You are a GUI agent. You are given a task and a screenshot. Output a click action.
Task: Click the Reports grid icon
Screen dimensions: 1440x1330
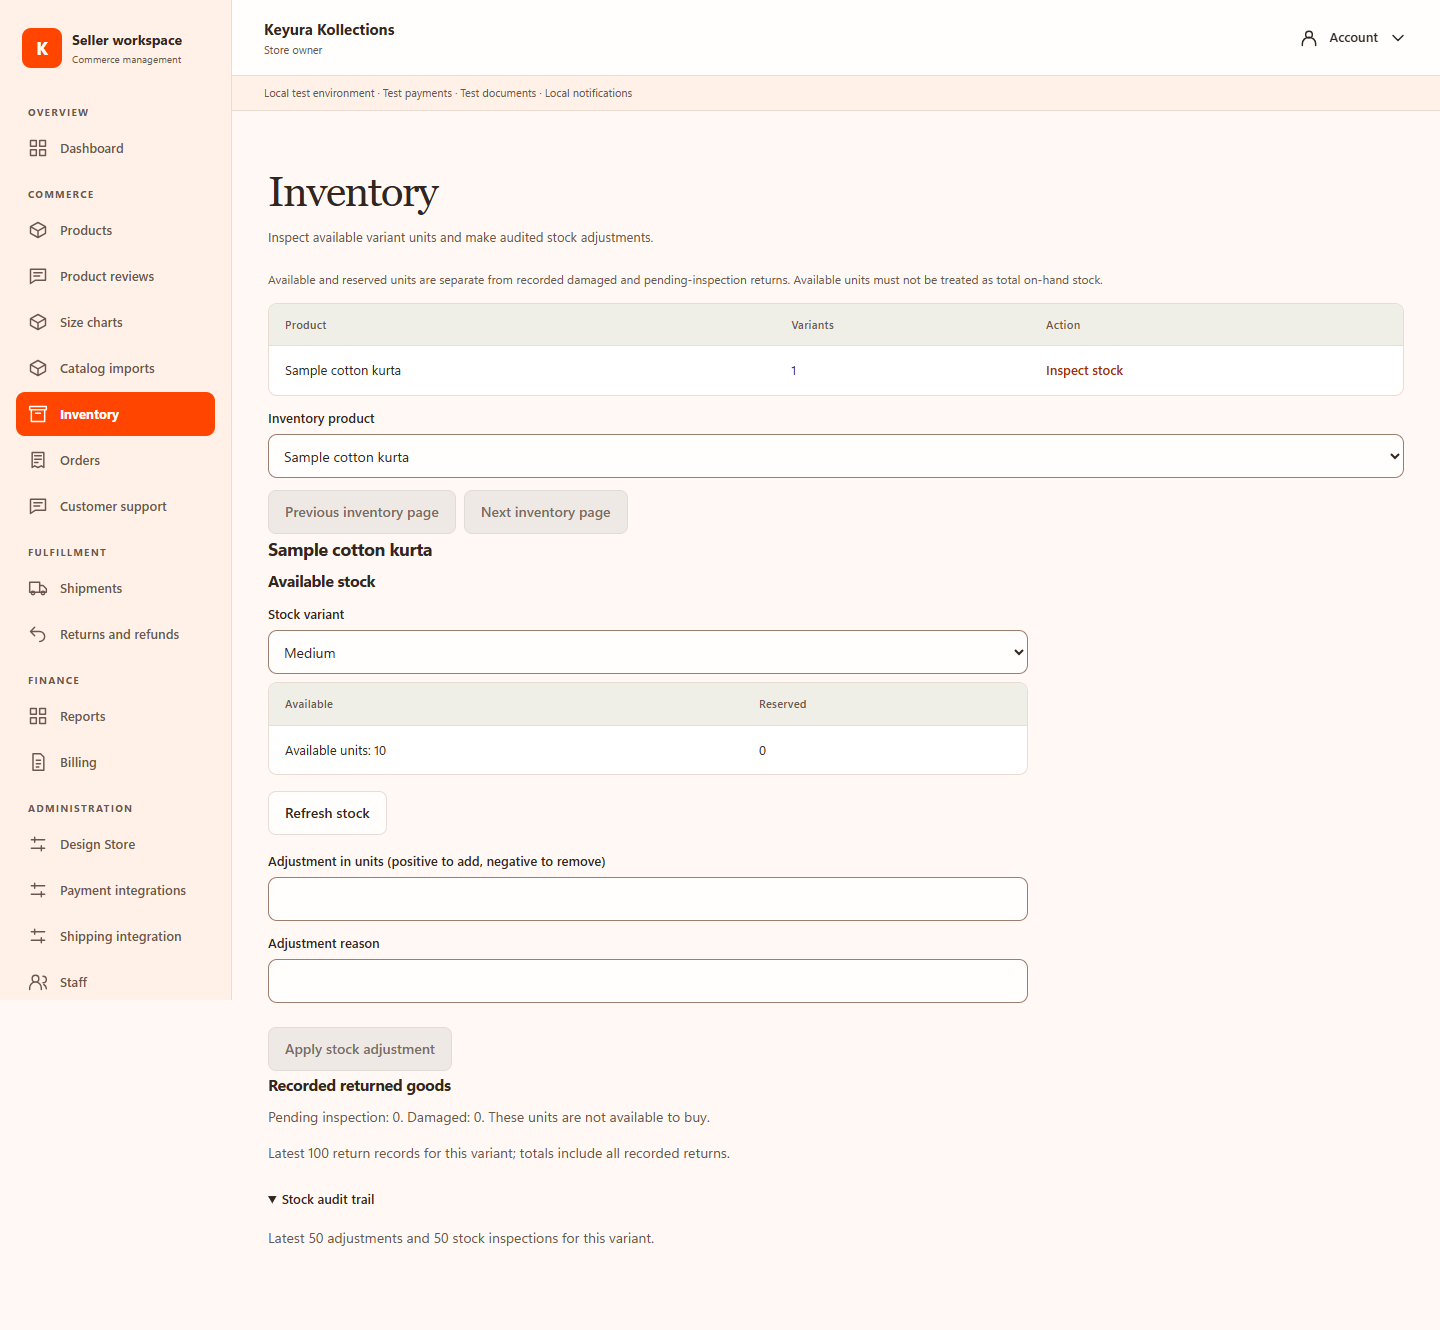point(38,716)
